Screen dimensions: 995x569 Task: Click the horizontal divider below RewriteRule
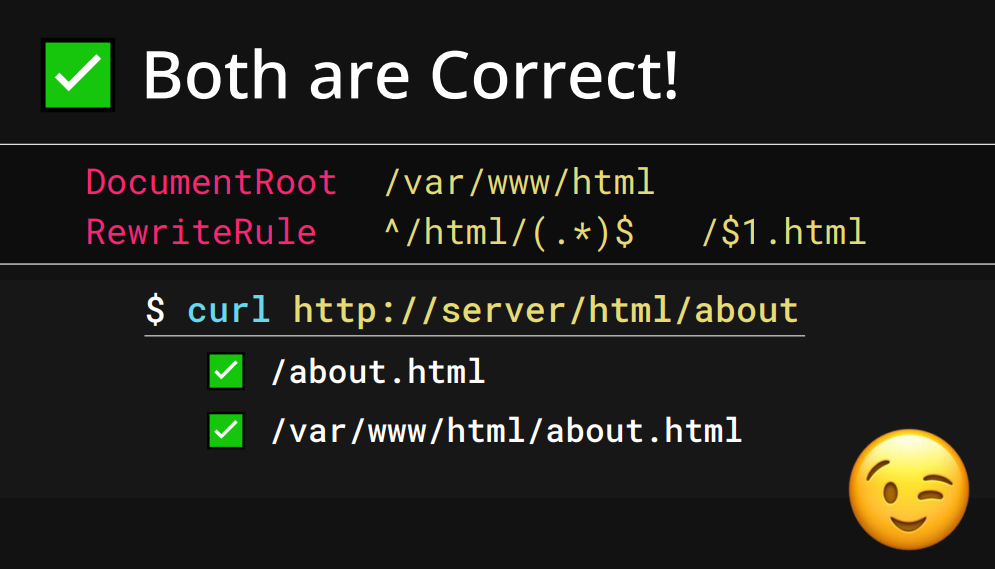click(x=498, y=264)
